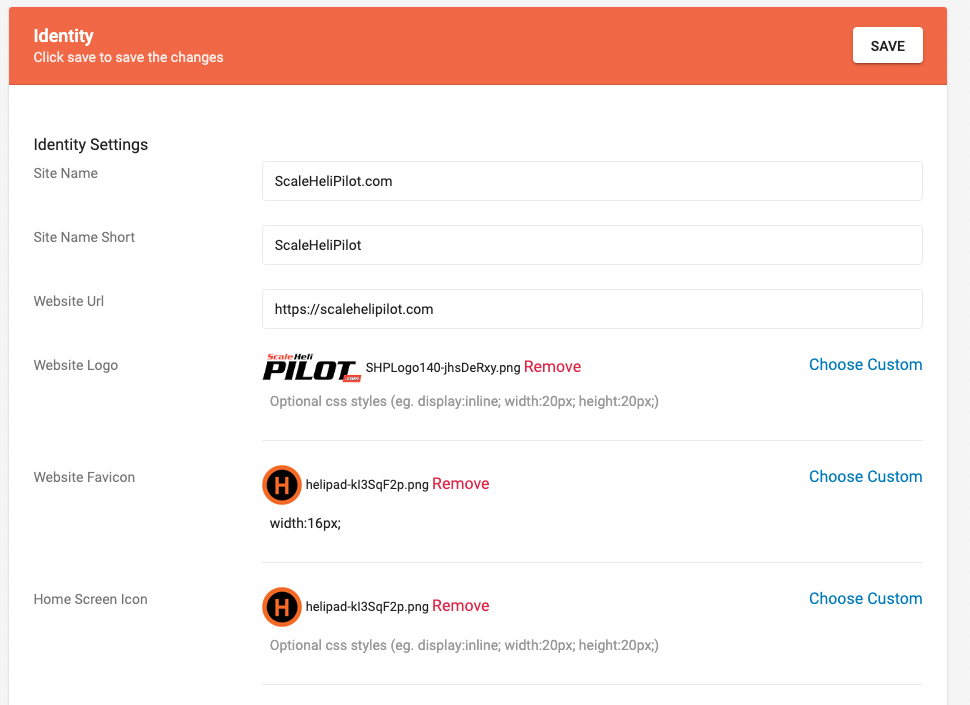Click the Website Logo css styles field
Viewport: 970px width, 705px height.
coord(591,402)
